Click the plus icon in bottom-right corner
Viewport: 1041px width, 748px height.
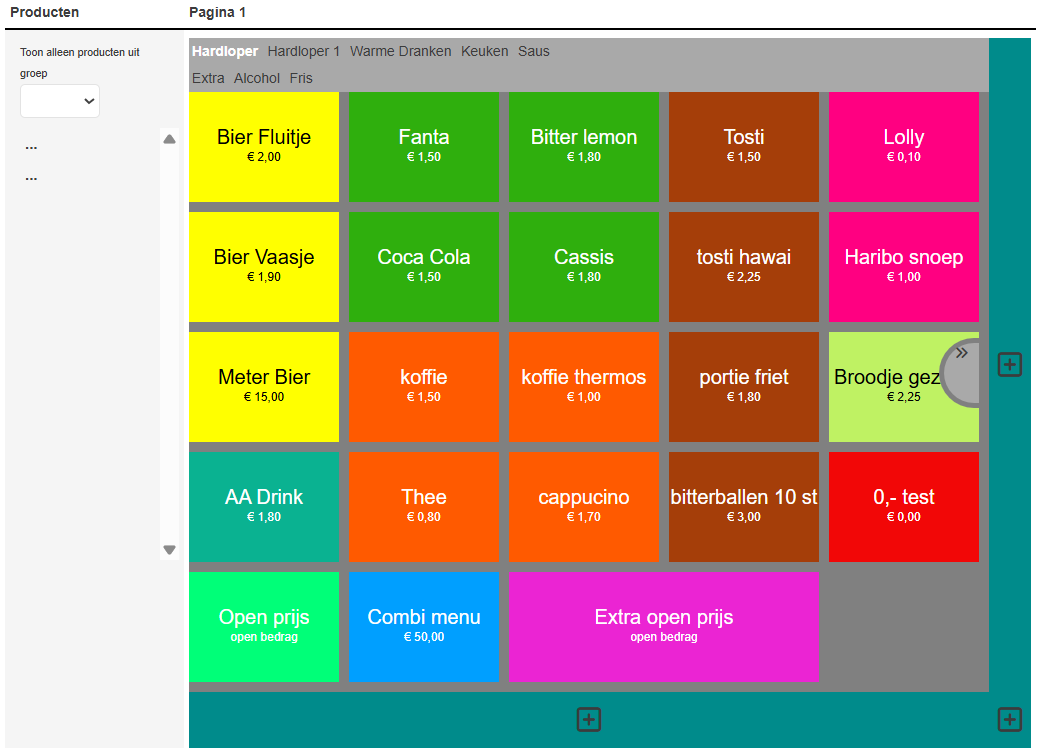point(1009,719)
